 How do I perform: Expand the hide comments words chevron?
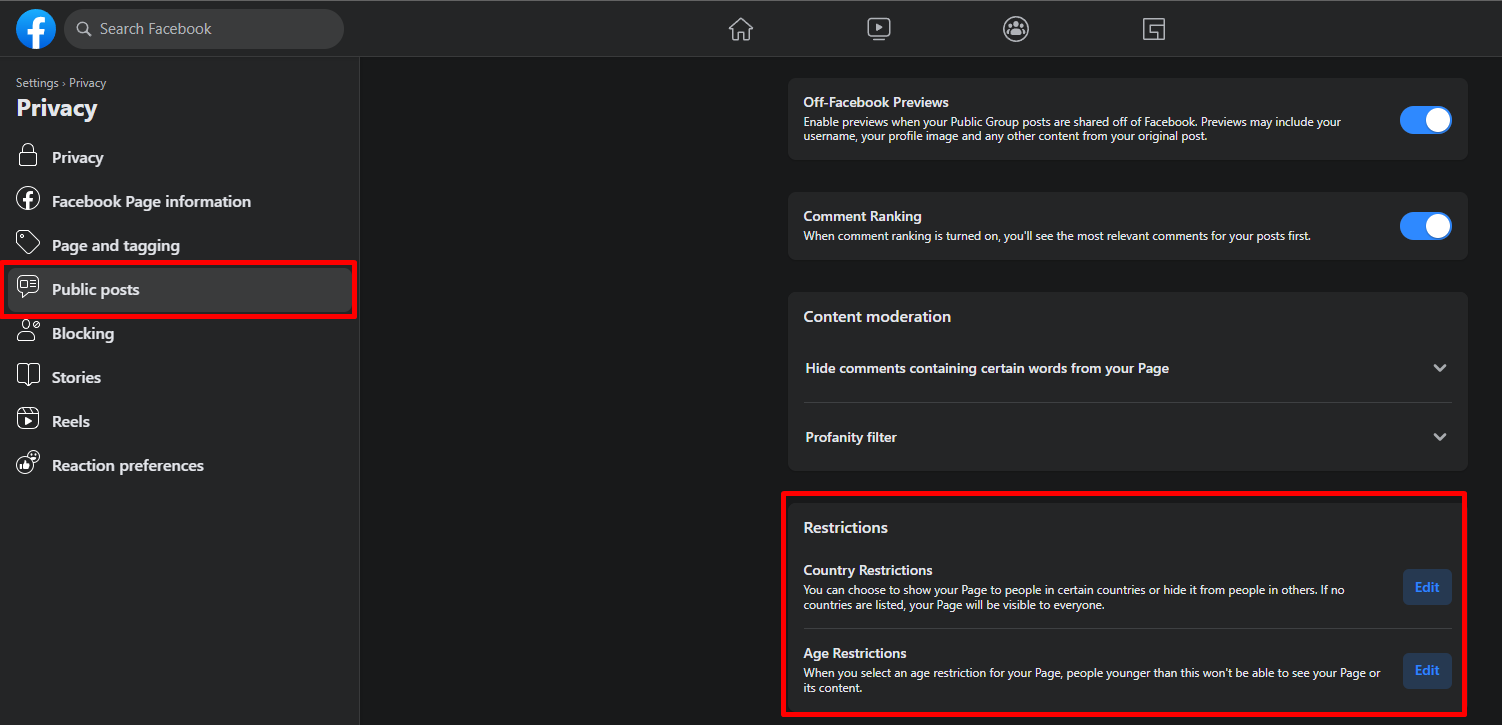pos(1440,368)
